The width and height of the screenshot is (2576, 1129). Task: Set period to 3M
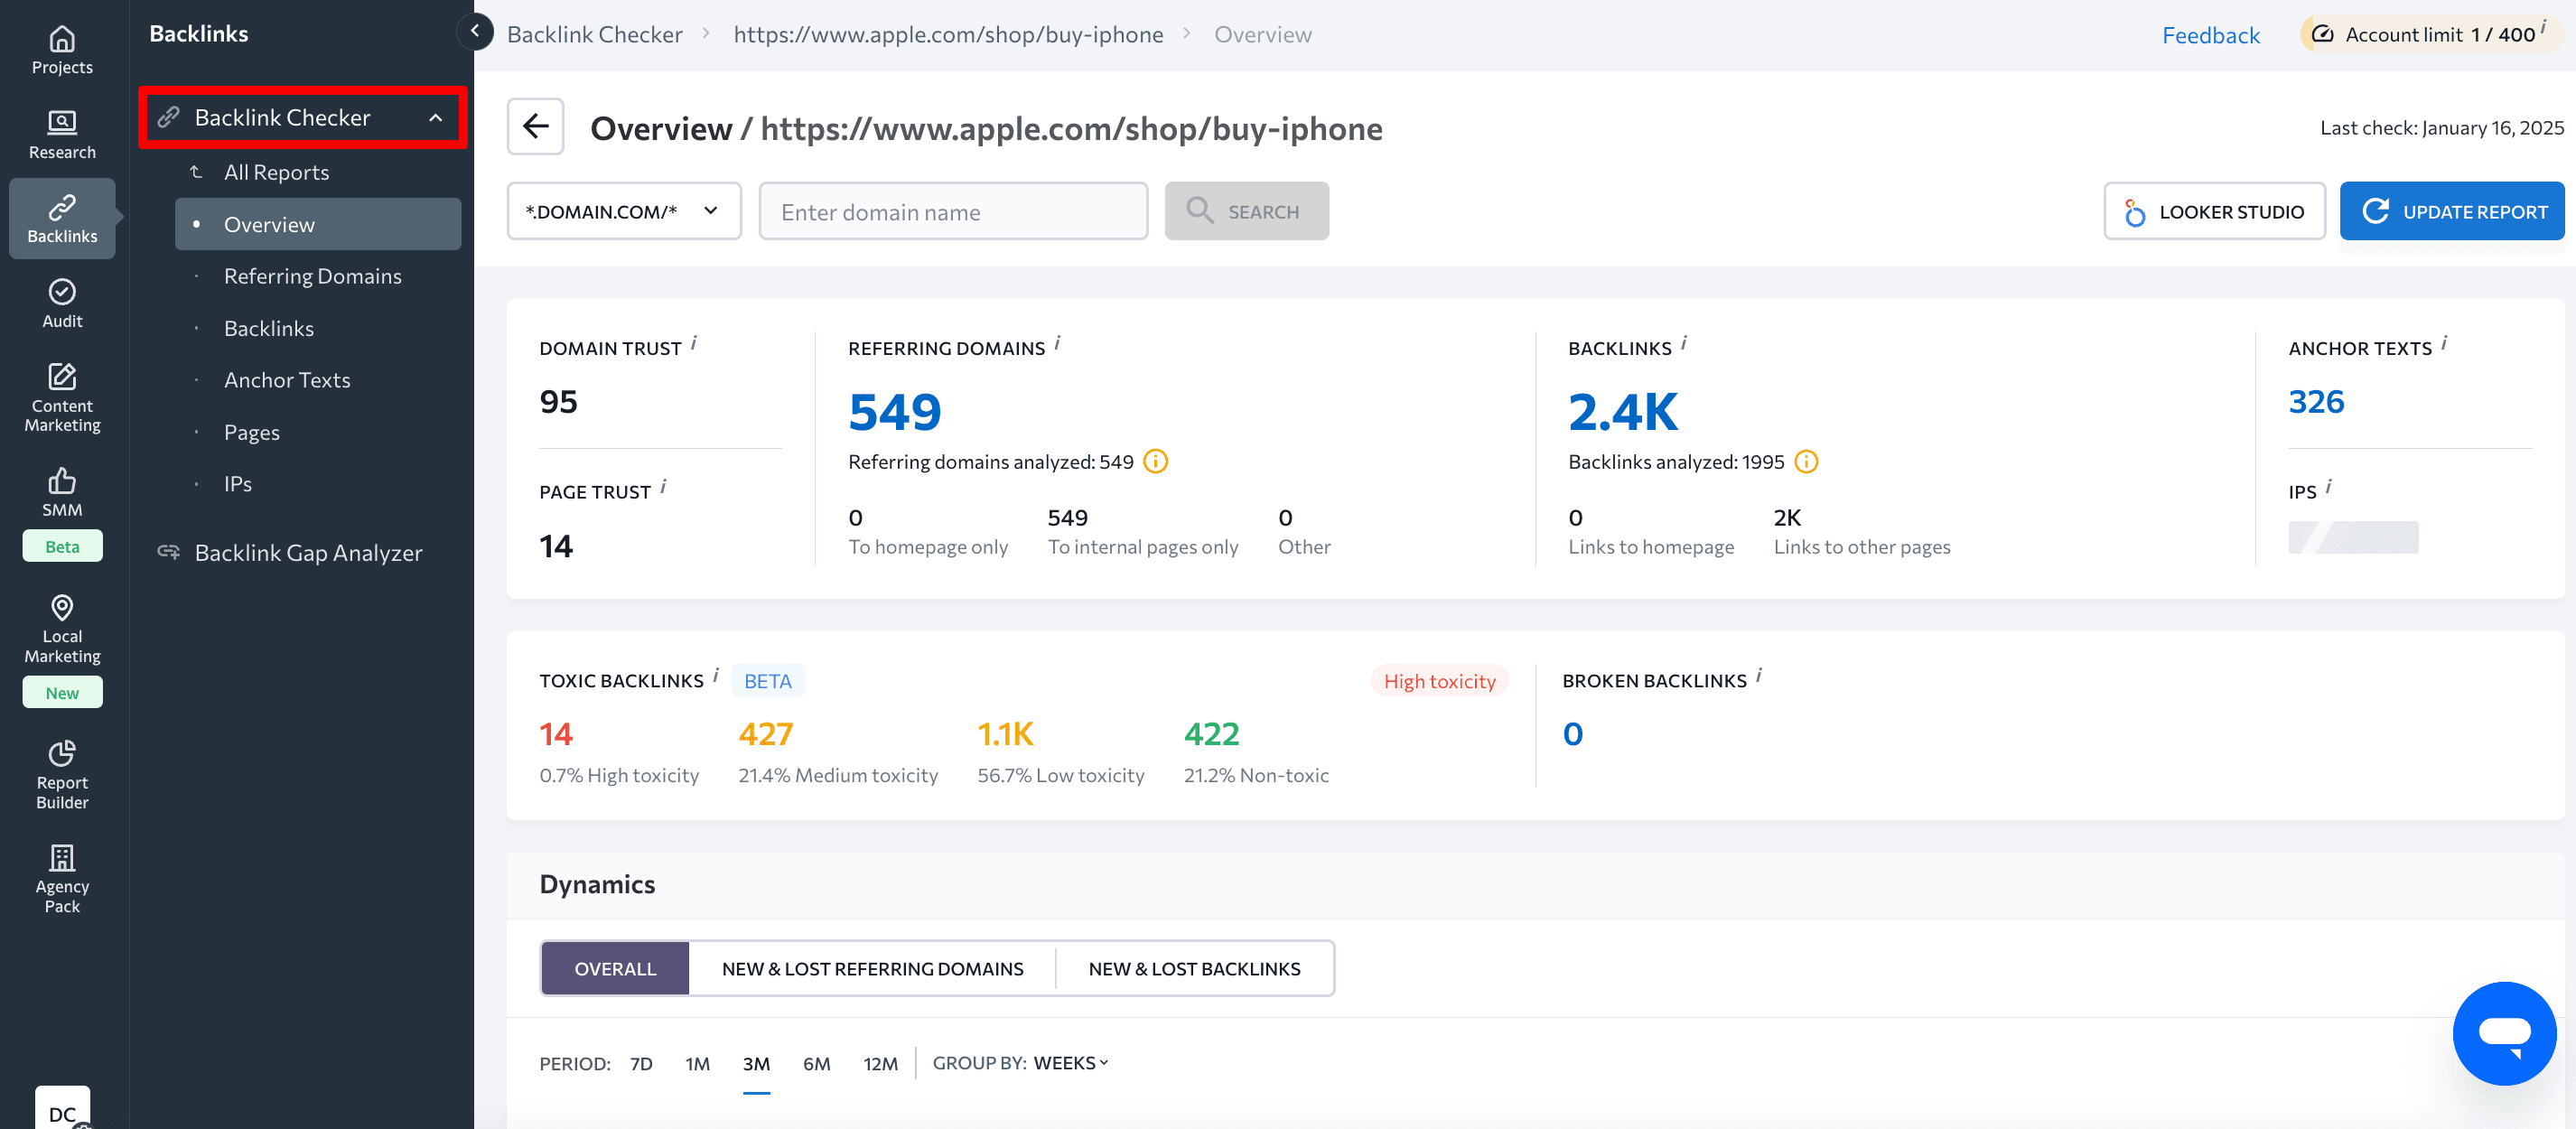[x=756, y=1063]
